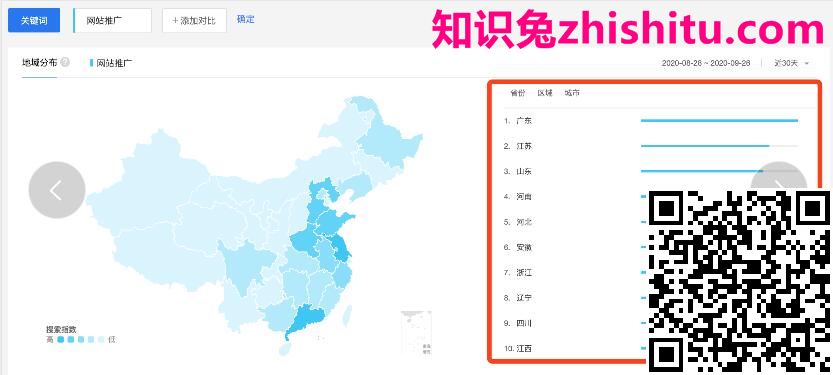This screenshot has height=375, width=833.
Task: Switch to the 省份 tab
Action: (517, 93)
